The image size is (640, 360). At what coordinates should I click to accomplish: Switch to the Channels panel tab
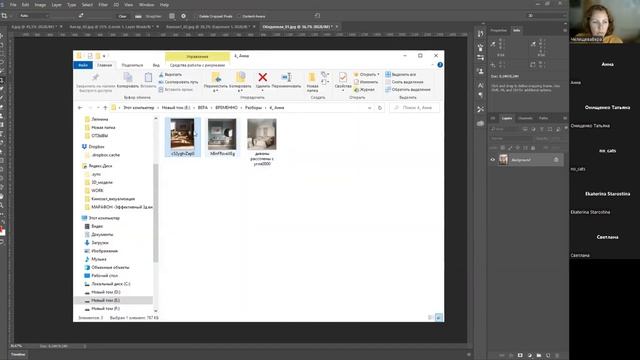(525, 118)
